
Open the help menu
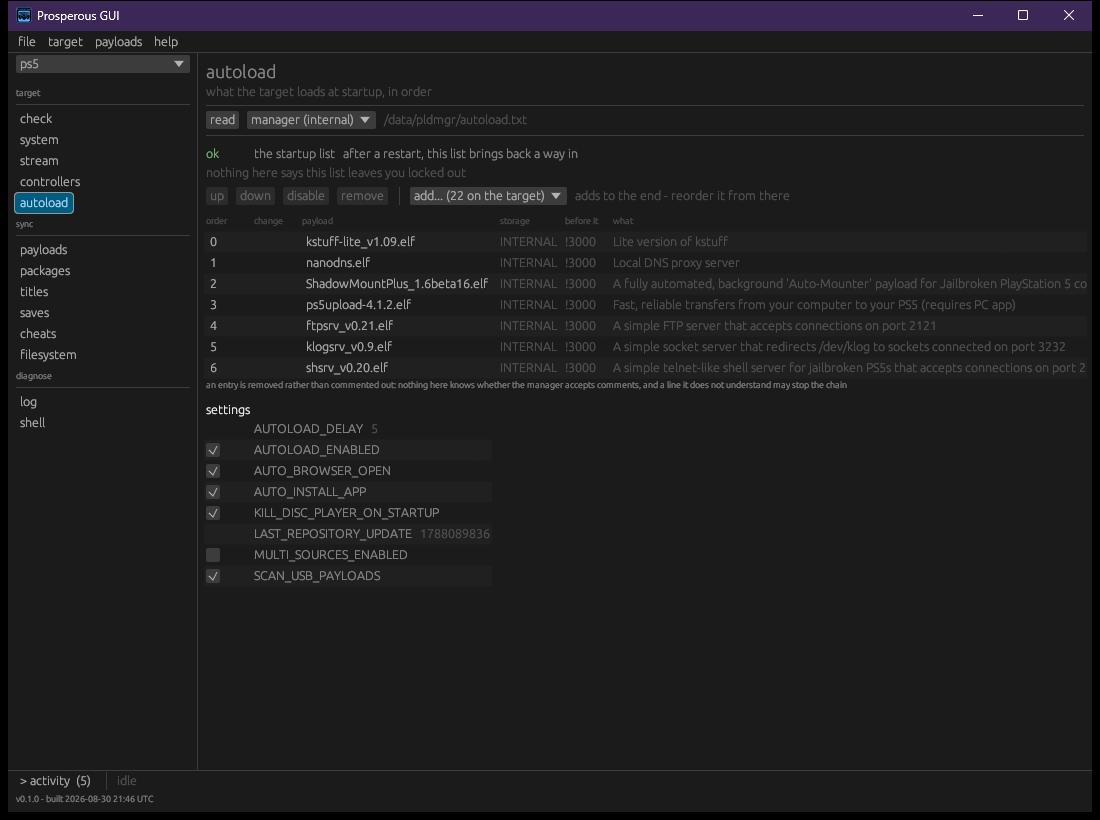point(166,41)
